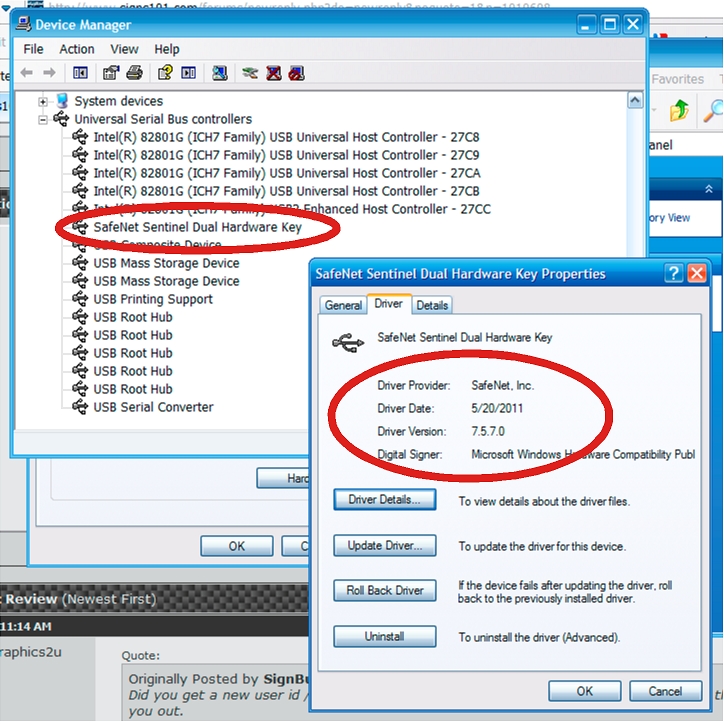
Task: Click the green Up folder icon in background window
Action: [679, 110]
